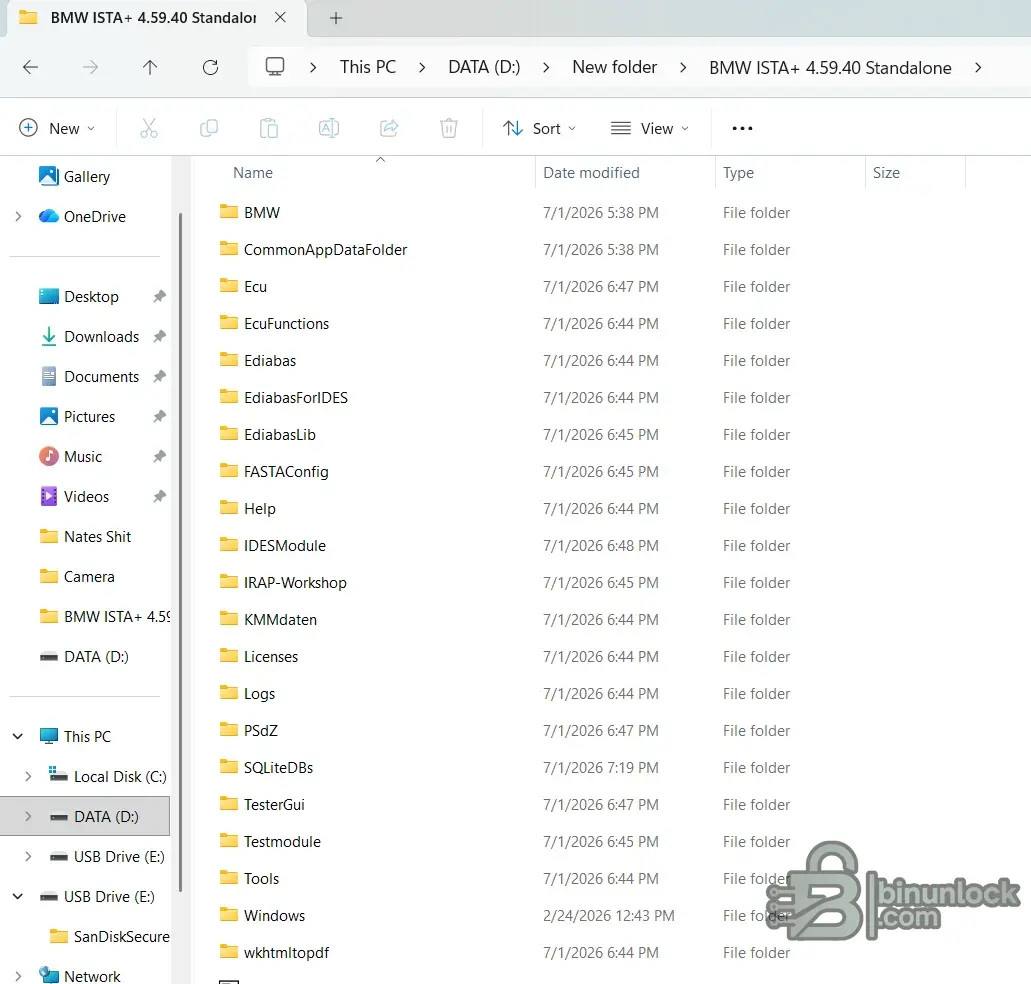Click the Rename icon in toolbar
Viewport: 1031px width, 984px height.
pyautogui.click(x=329, y=128)
